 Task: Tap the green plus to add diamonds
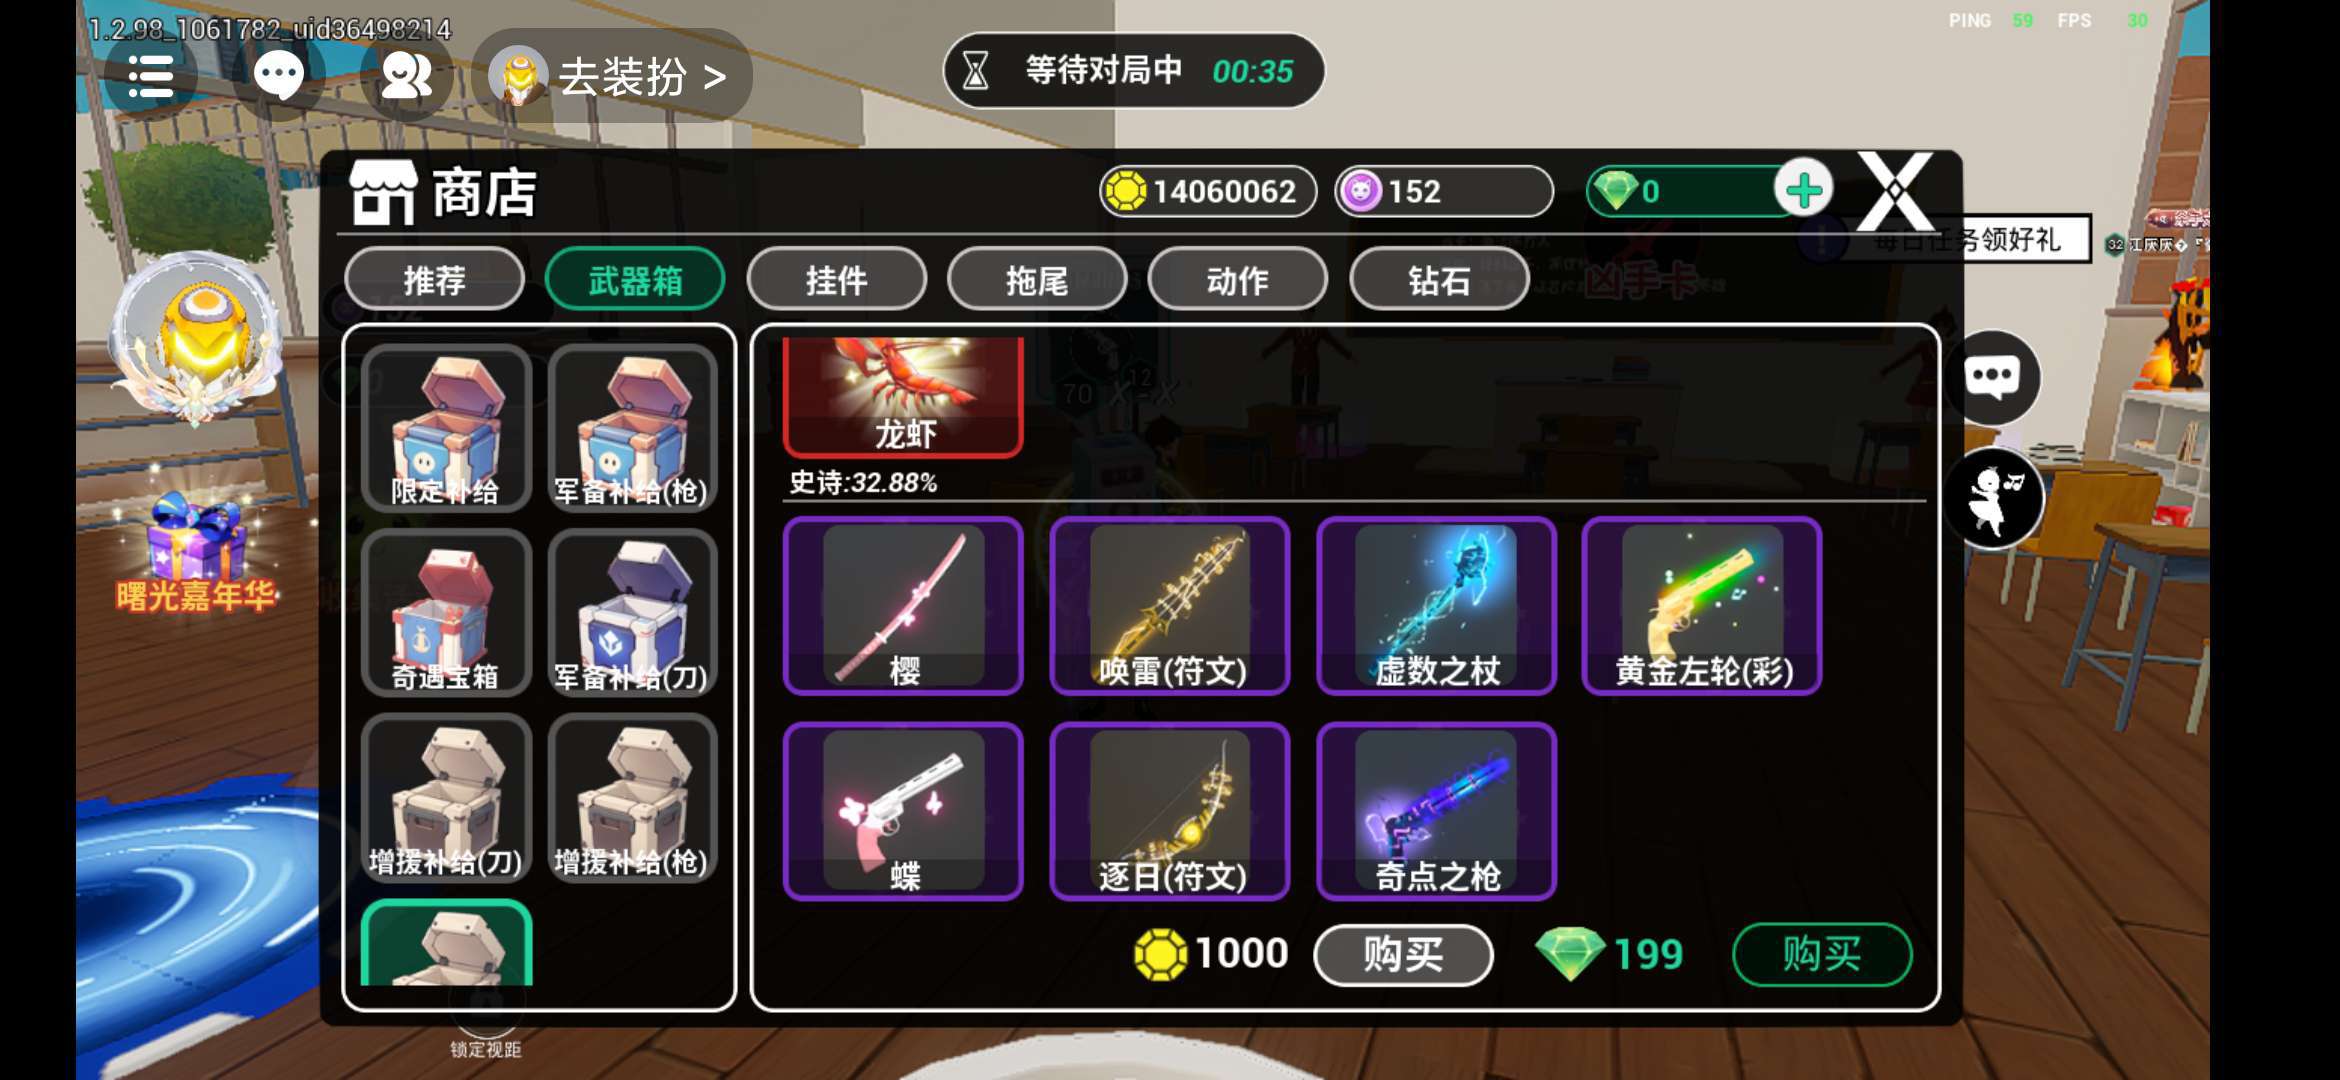pos(1803,190)
